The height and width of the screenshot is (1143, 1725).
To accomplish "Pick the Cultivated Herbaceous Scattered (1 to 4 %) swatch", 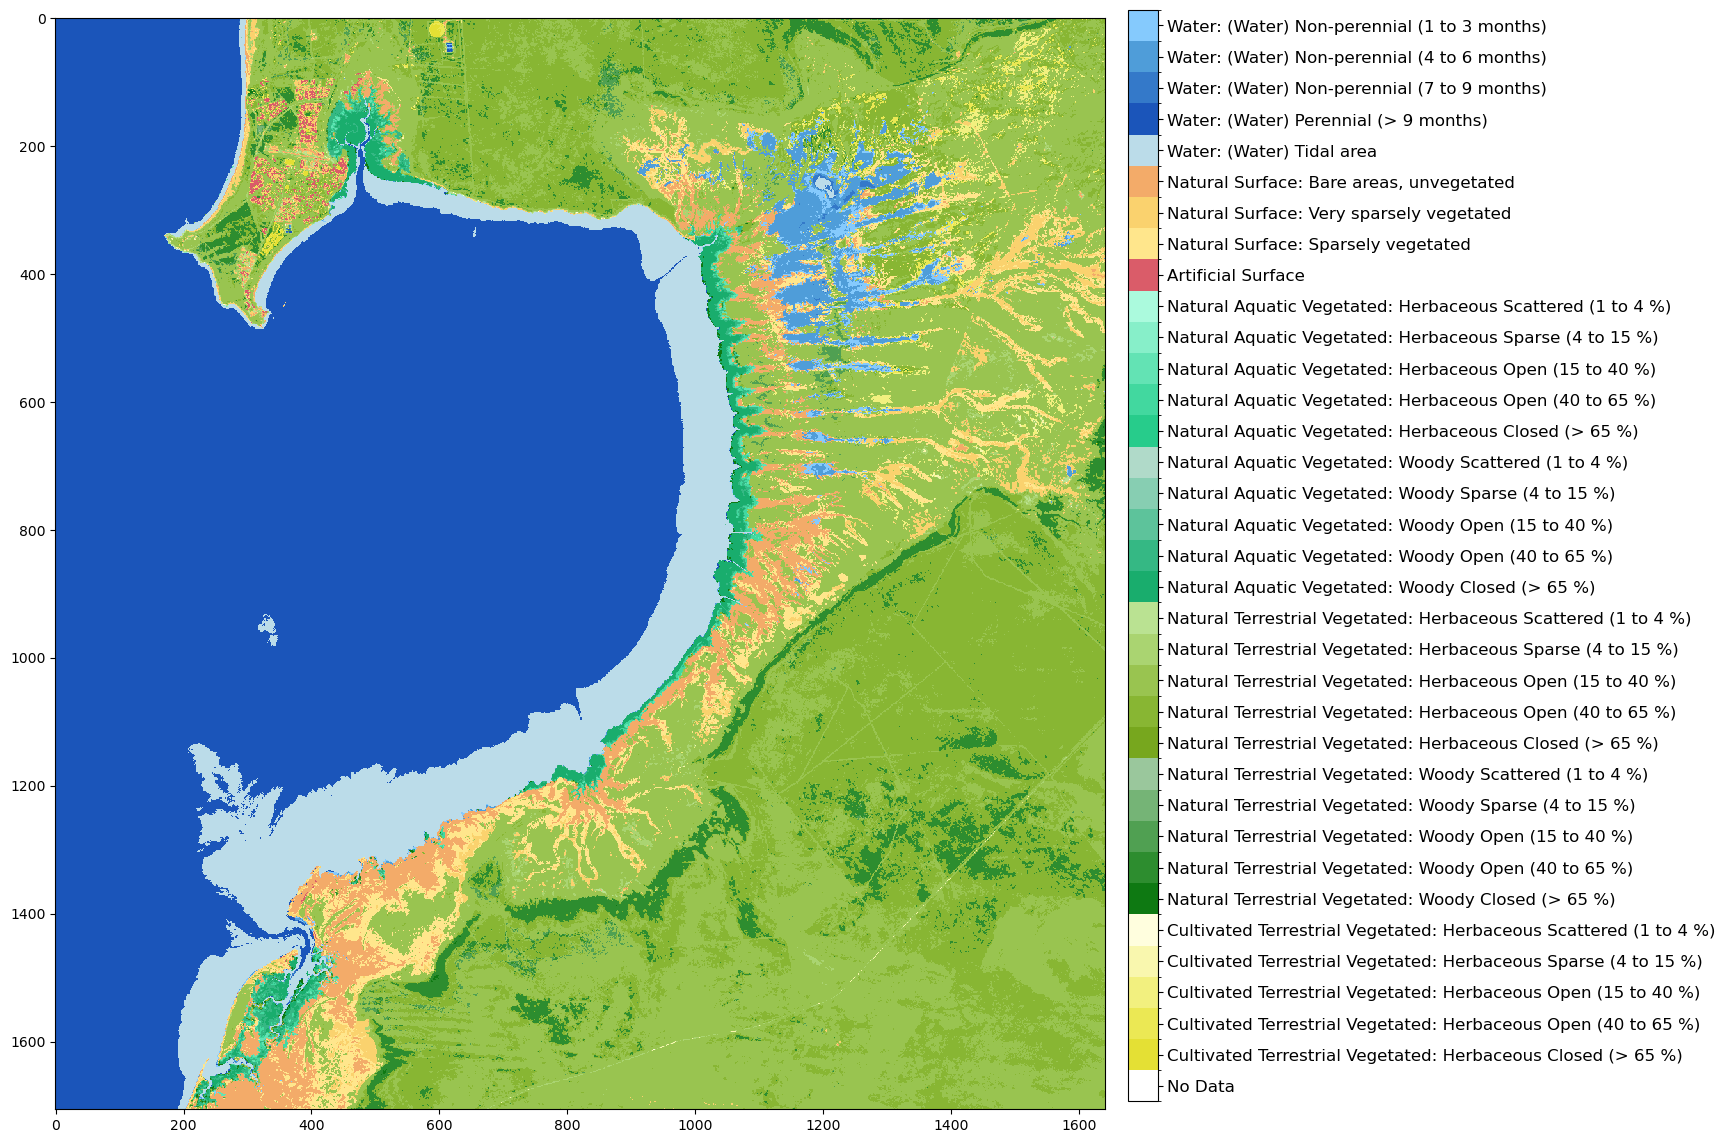I will [x=1143, y=930].
